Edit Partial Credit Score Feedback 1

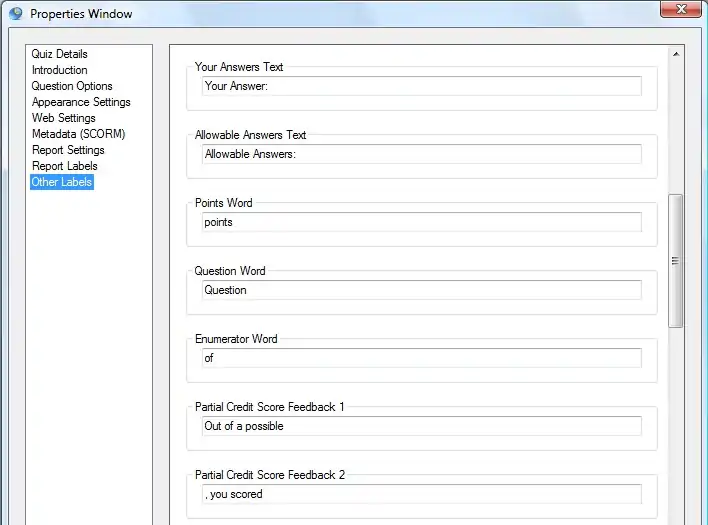(421, 426)
